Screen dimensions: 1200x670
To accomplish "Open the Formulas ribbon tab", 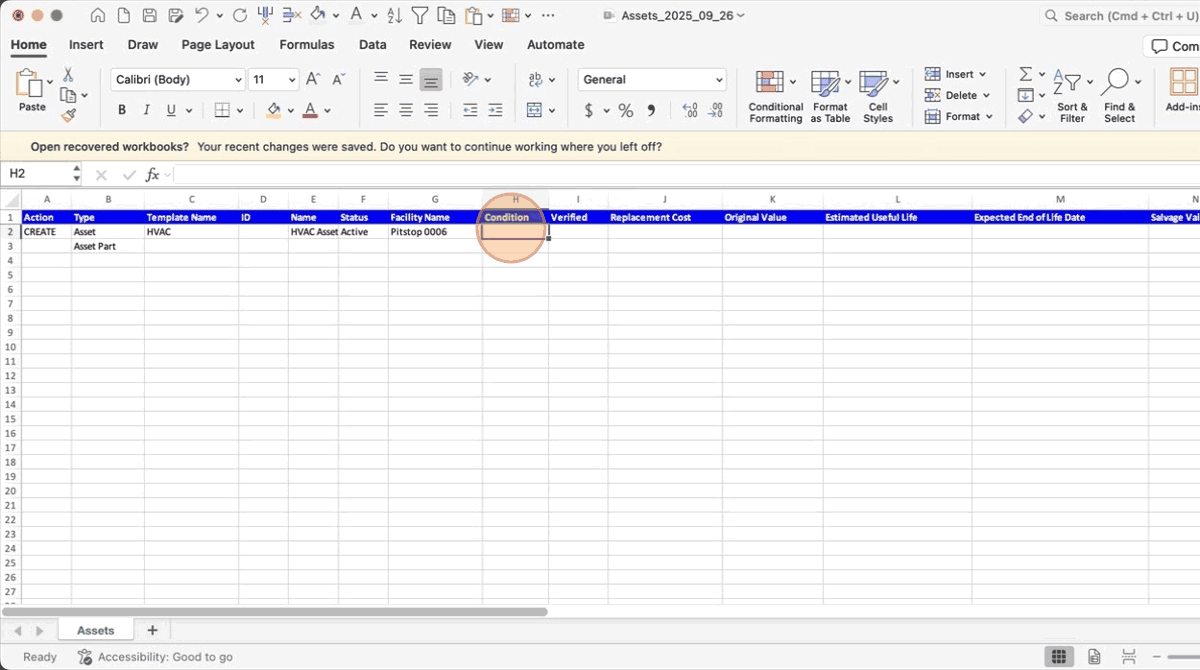I will click(306, 45).
